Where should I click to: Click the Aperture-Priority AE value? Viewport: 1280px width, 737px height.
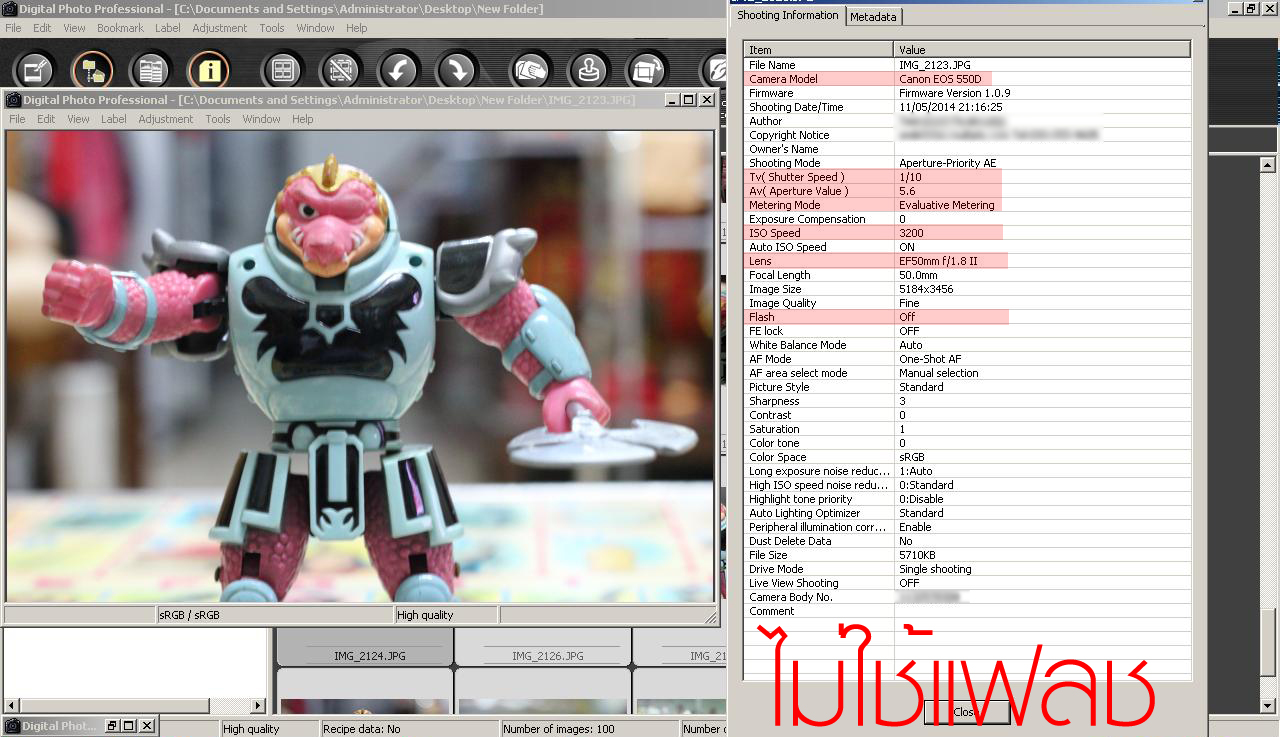coord(947,163)
